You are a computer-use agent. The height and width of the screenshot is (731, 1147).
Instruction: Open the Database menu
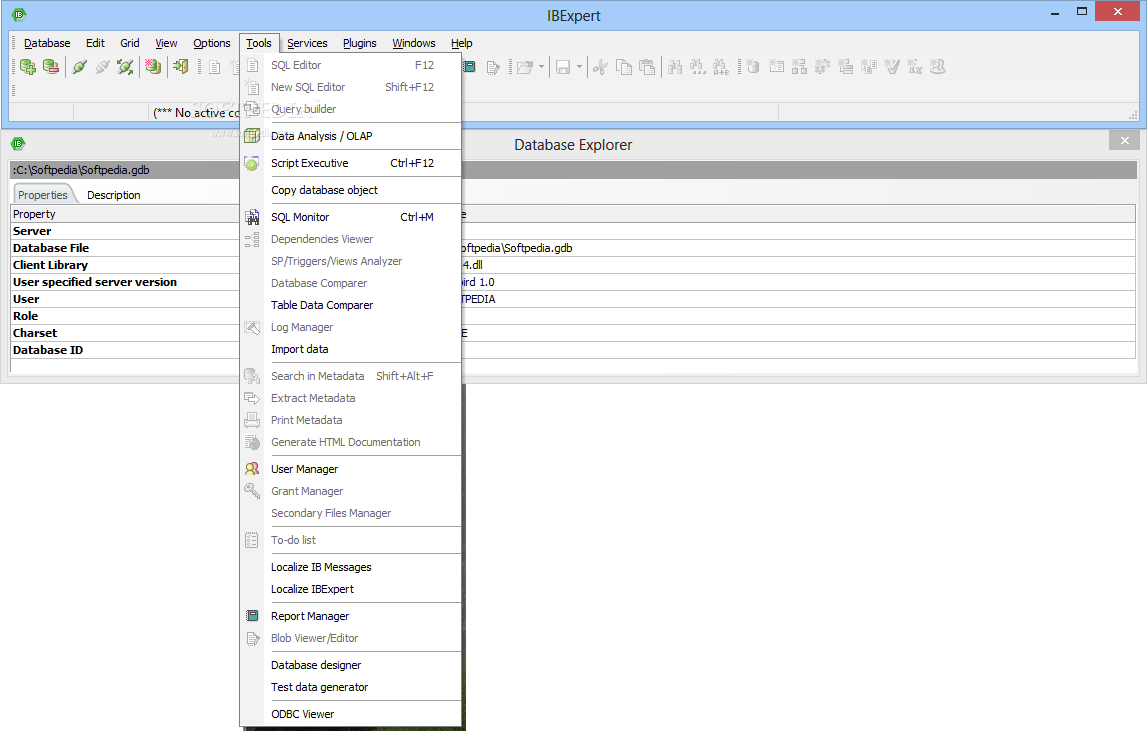(x=47, y=43)
